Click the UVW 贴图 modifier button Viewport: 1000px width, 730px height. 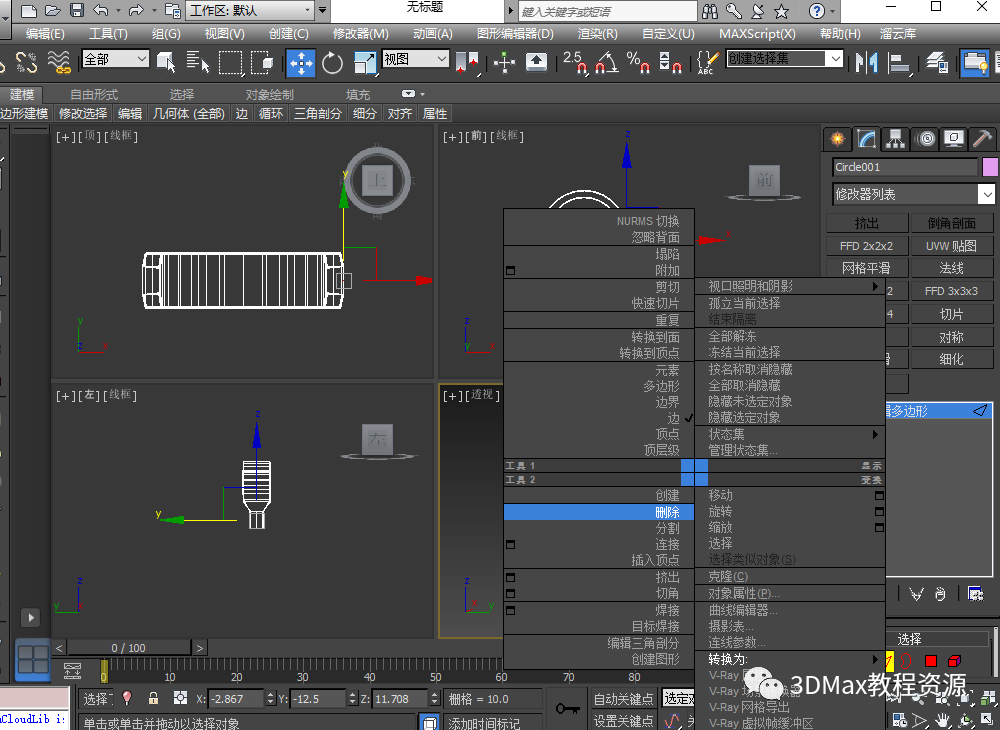click(951, 245)
